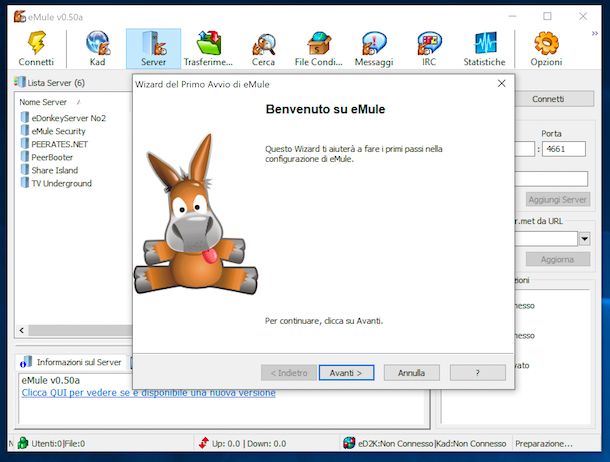This screenshot has height=462, width=610.
Task: Open the Opzioni gear icon
Action: [x=546, y=43]
